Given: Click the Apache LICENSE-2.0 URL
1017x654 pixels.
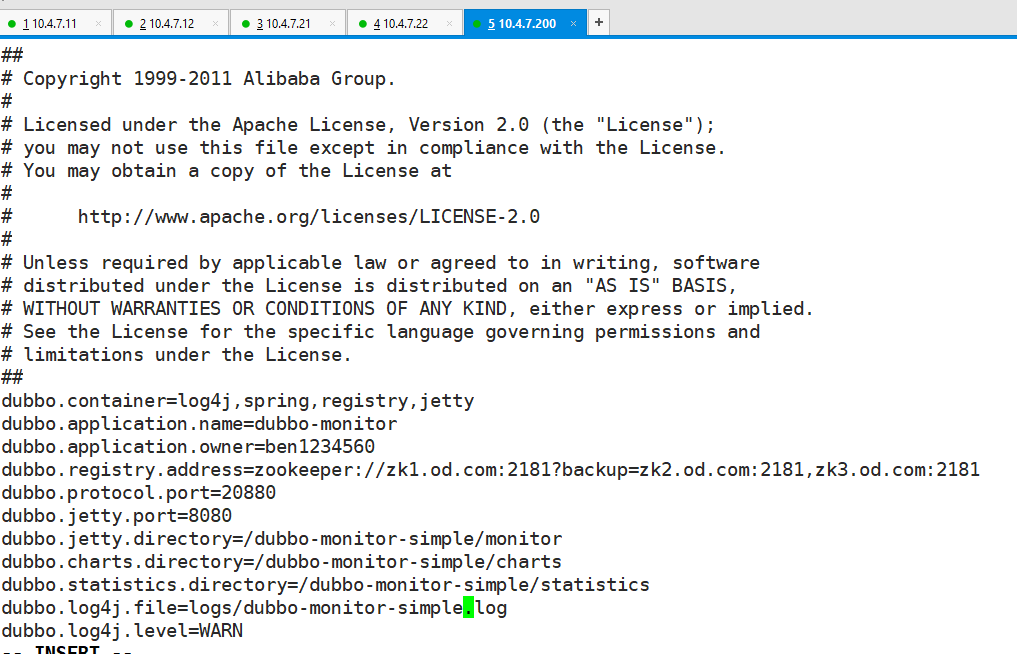Looking at the screenshot, I should click(308, 217).
